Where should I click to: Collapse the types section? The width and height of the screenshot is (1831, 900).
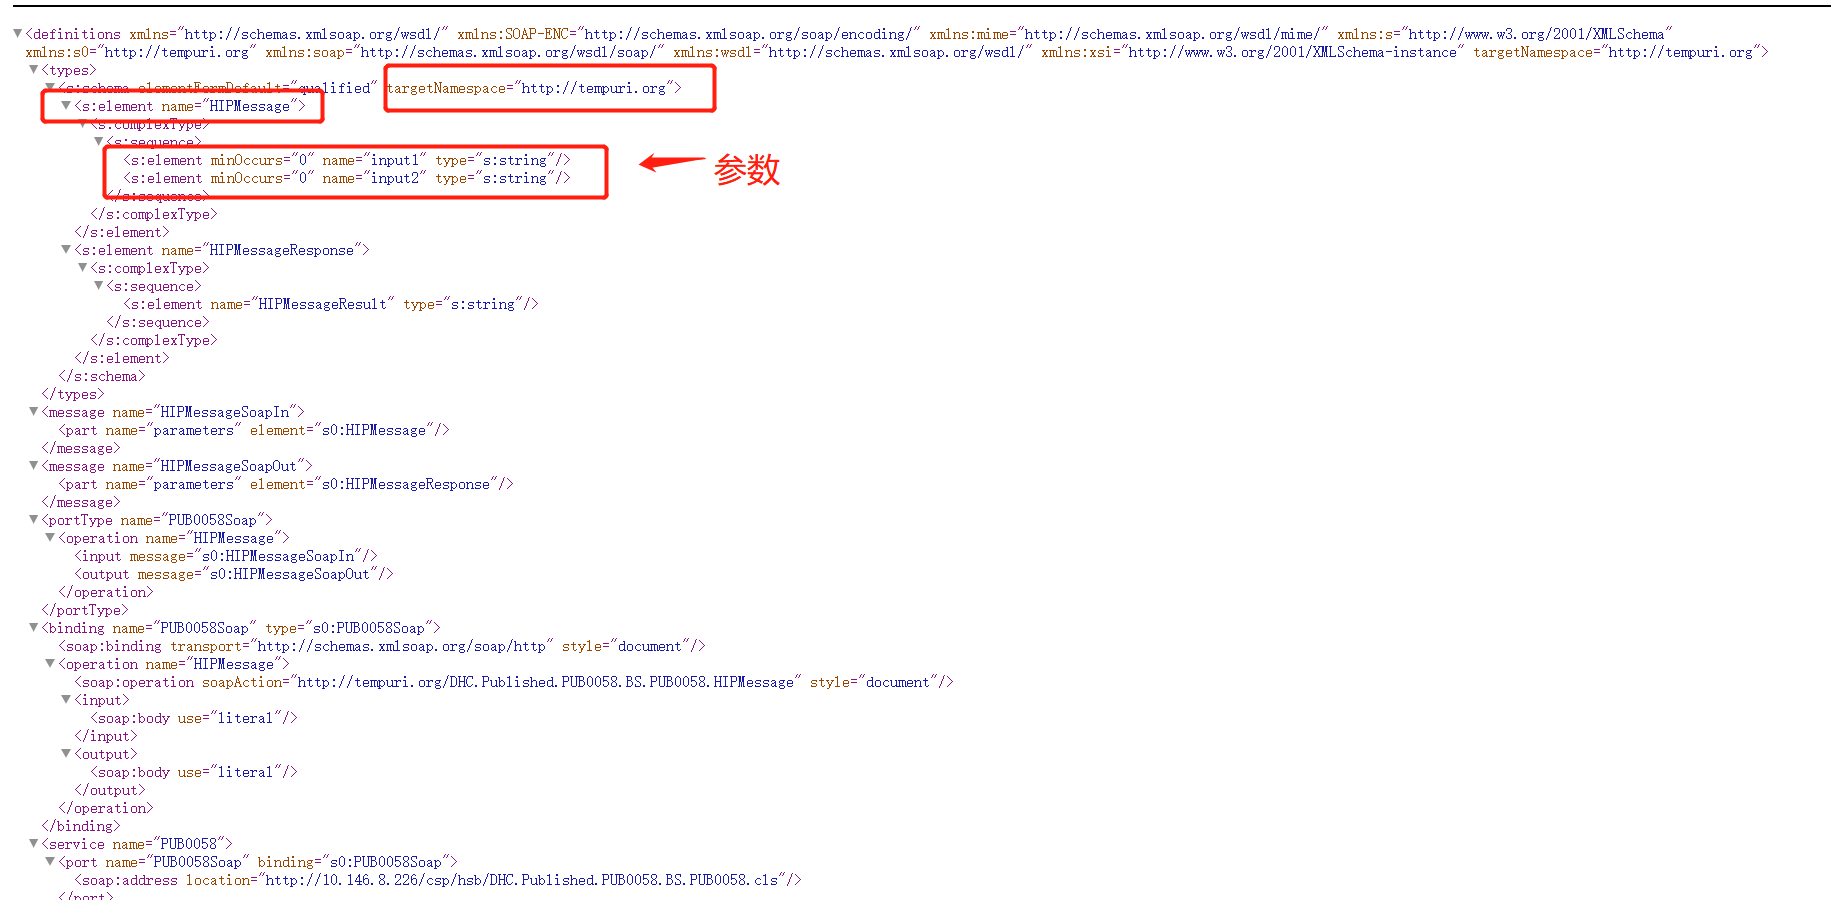(x=33, y=70)
